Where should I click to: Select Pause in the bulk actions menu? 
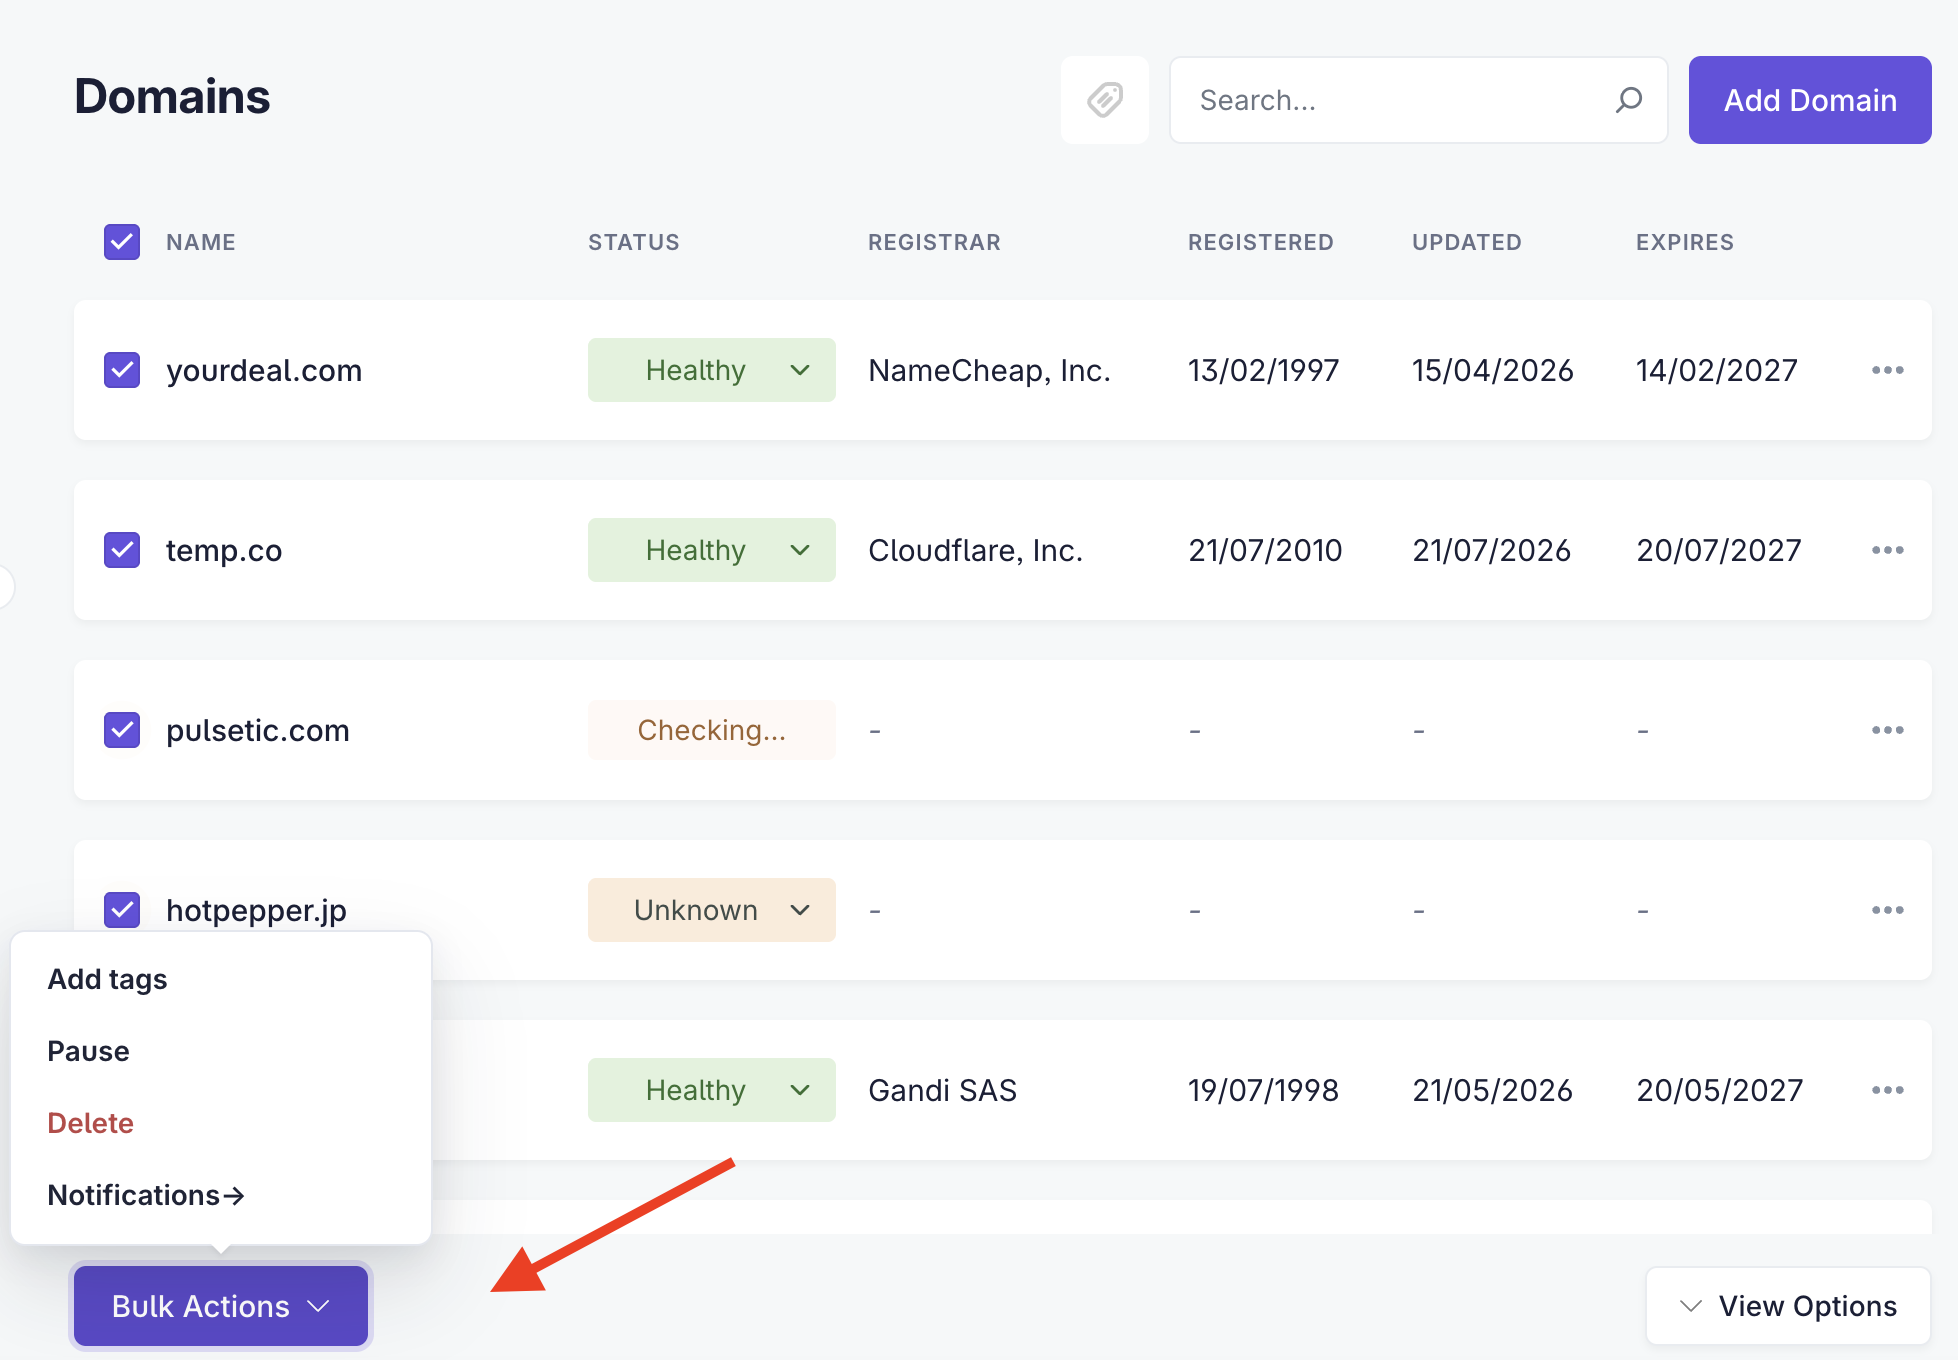coord(88,1051)
